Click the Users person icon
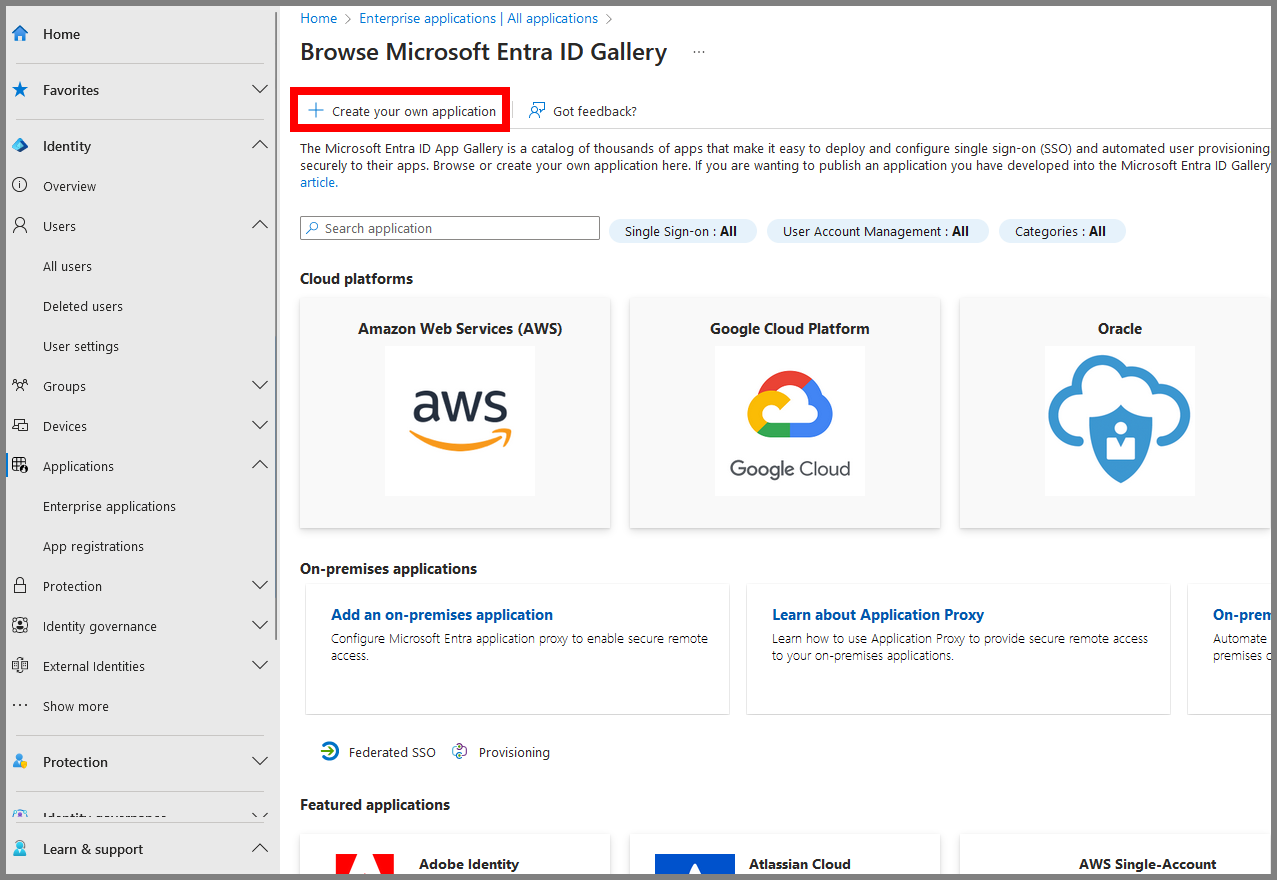The width and height of the screenshot is (1277, 880). [x=20, y=226]
